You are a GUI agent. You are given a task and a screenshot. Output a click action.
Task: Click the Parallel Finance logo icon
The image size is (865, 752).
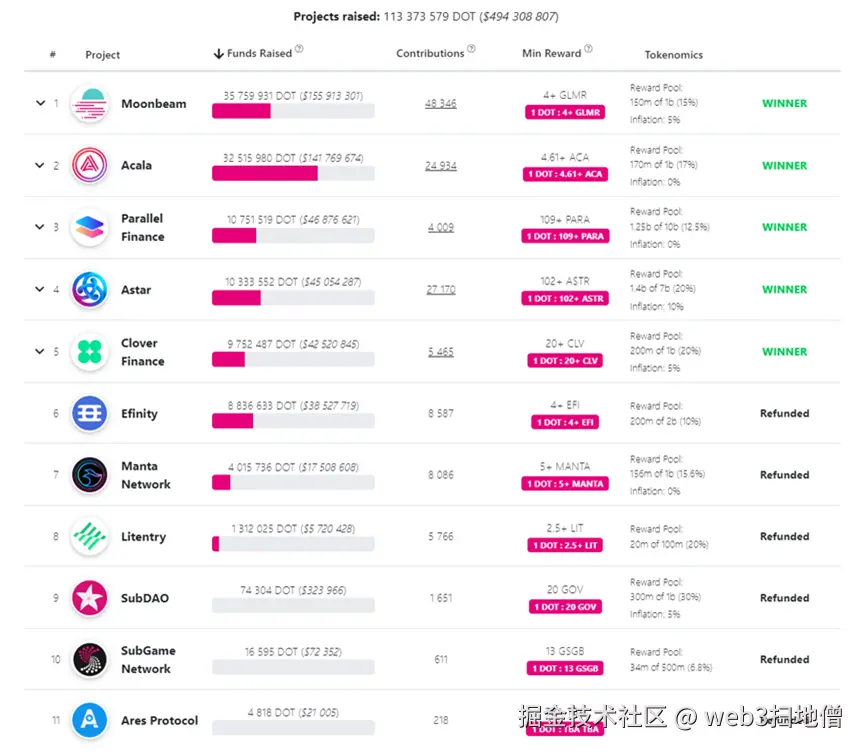tap(89, 228)
